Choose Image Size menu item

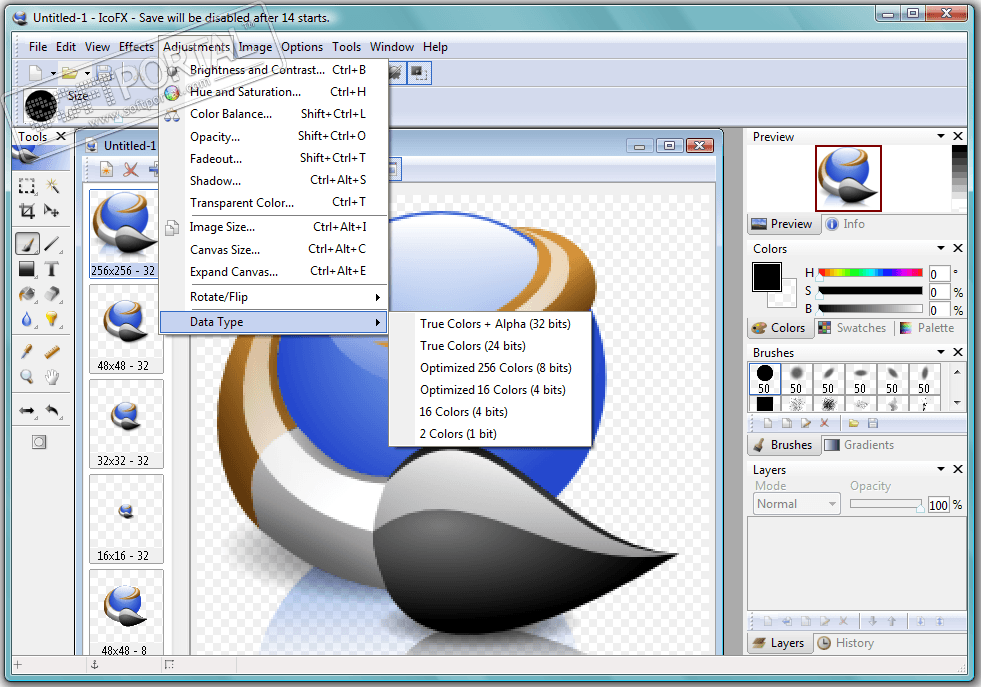click(x=274, y=227)
